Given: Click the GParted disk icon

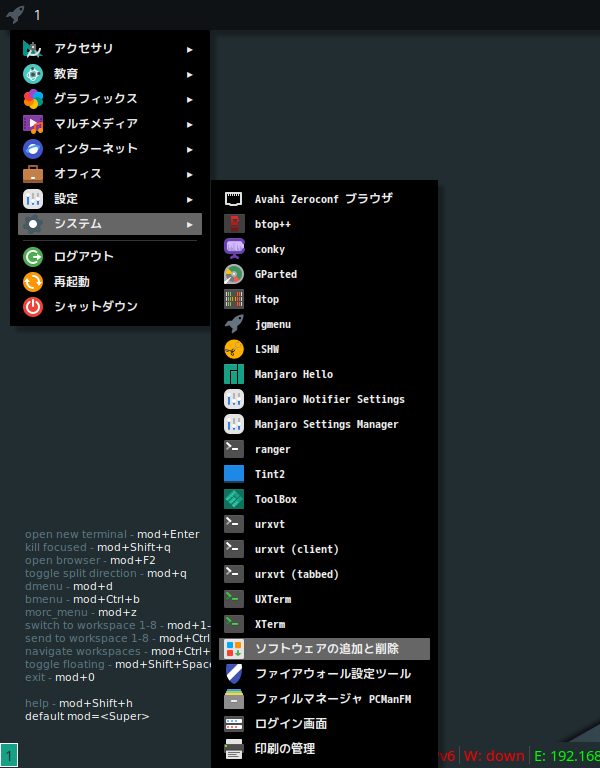Looking at the screenshot, I should click(x=234, y=274).
